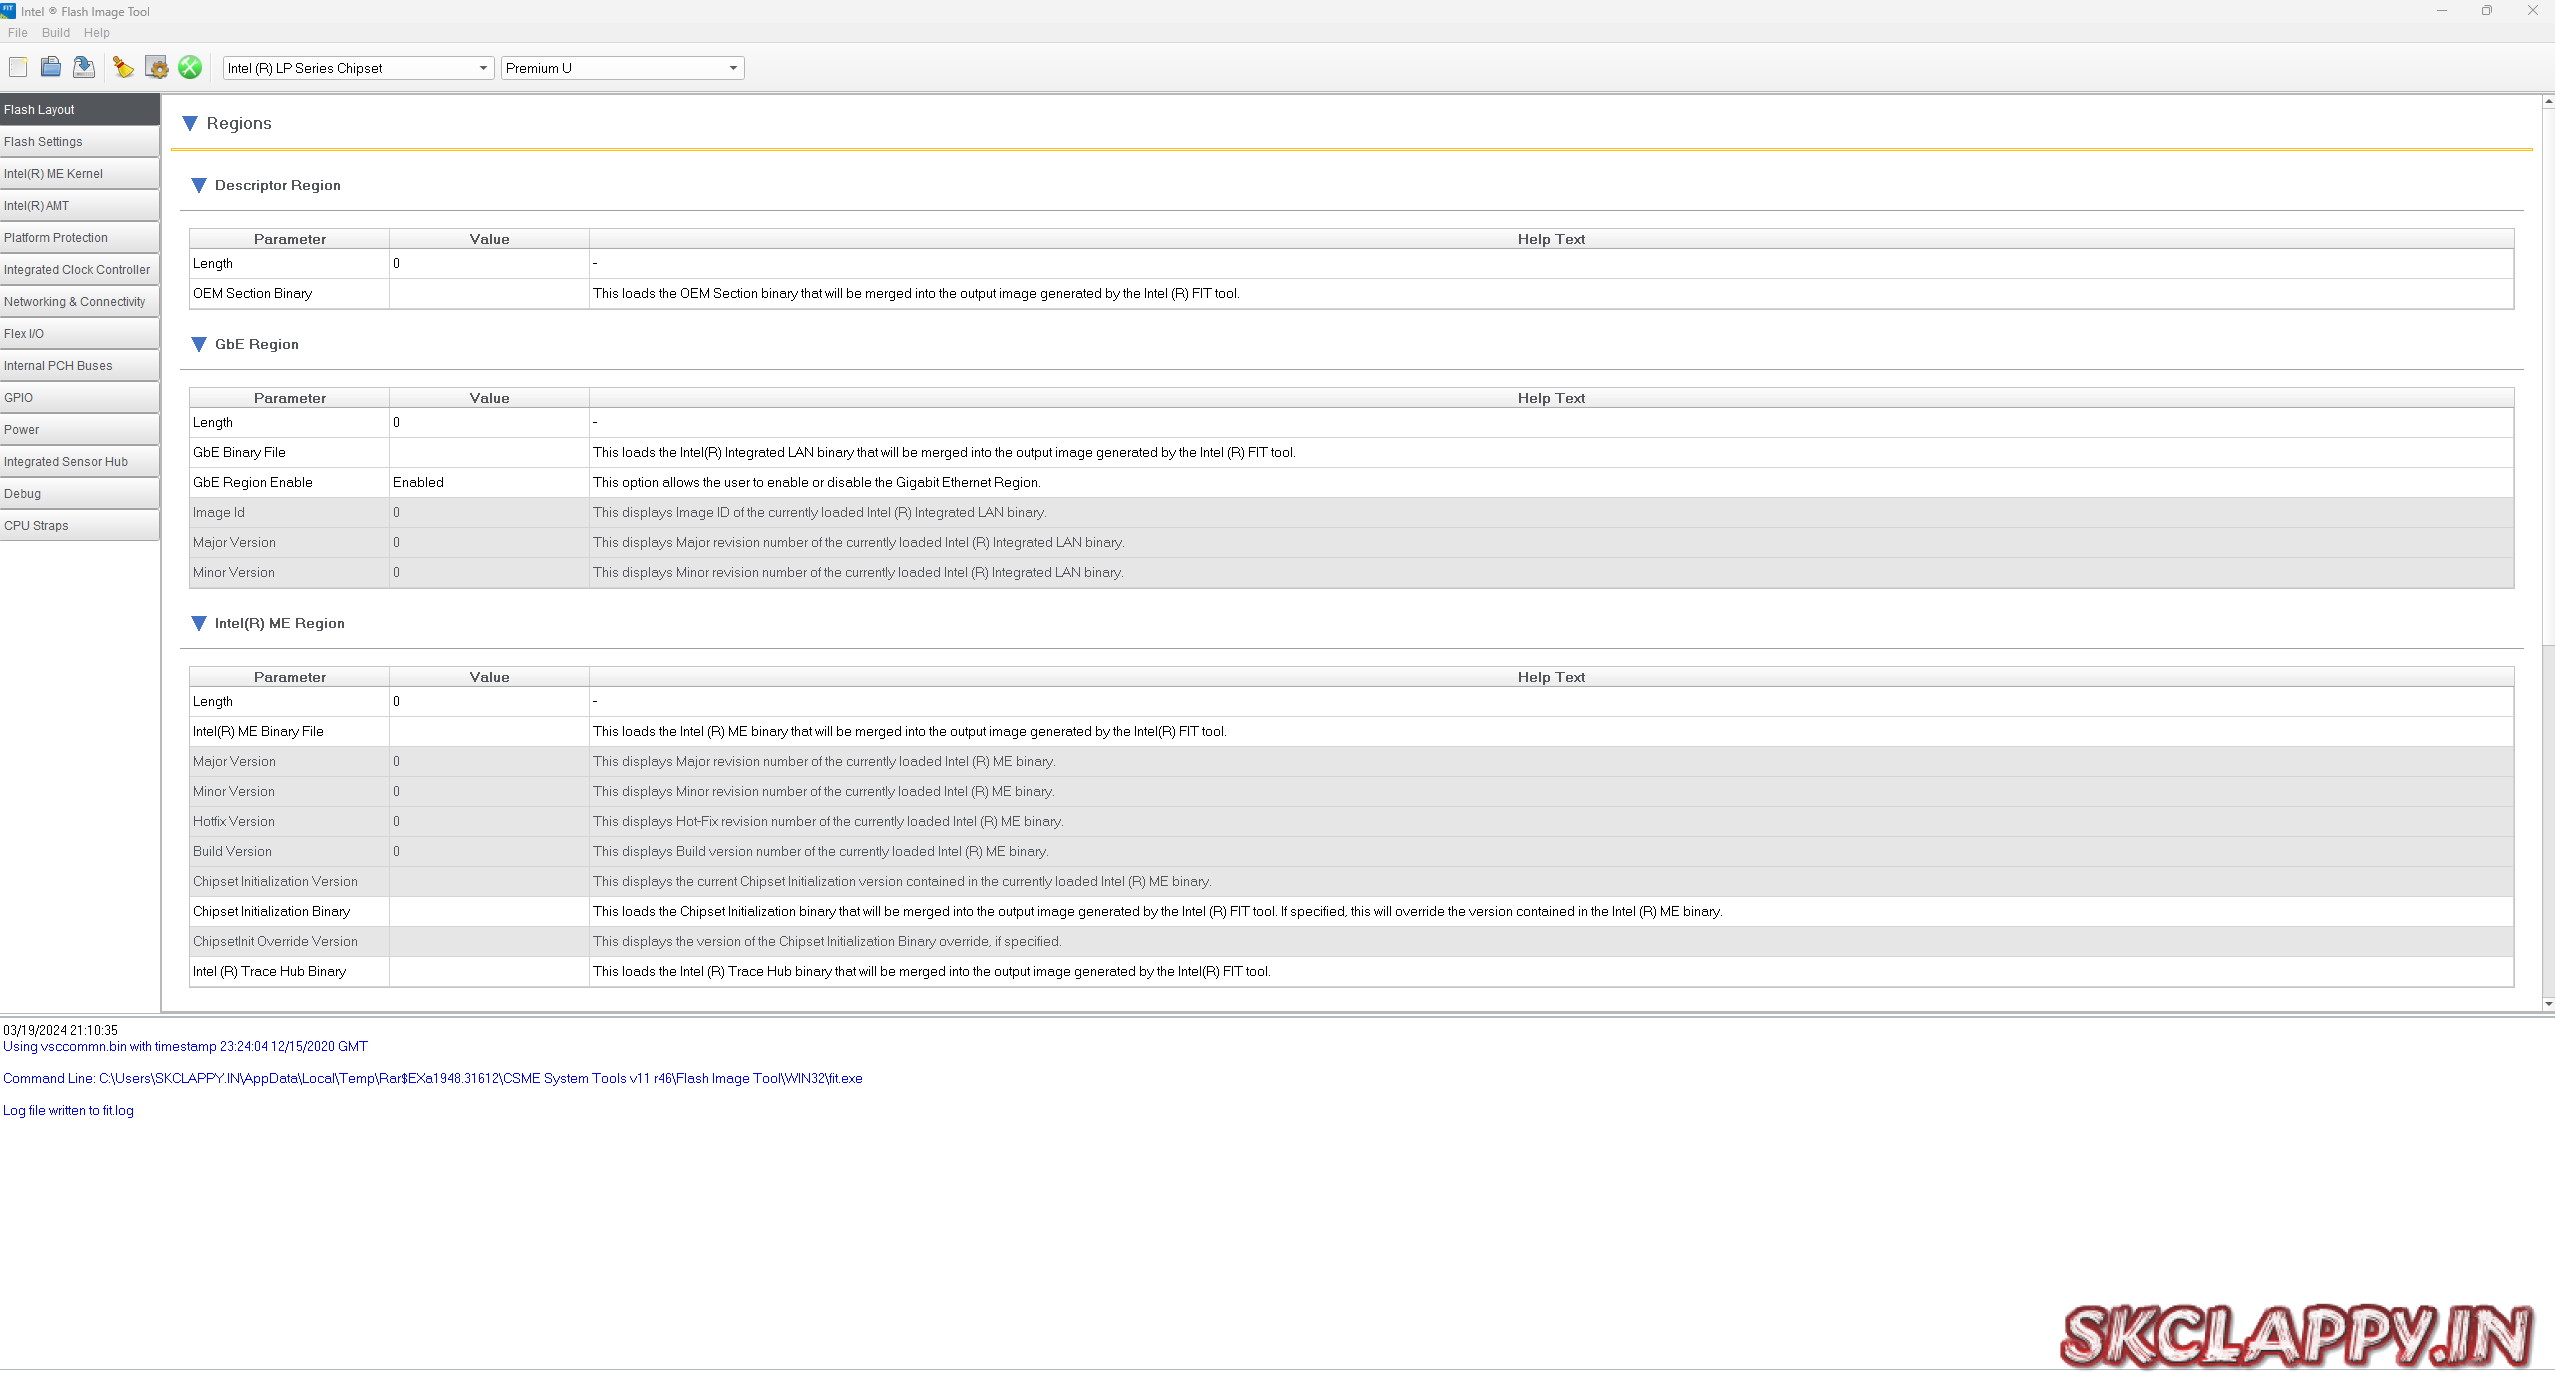The height and width of the screenshot is (1391, 2555).
Task: Click the vertical scrollbar down arrow
Action: [2548, 1004]
